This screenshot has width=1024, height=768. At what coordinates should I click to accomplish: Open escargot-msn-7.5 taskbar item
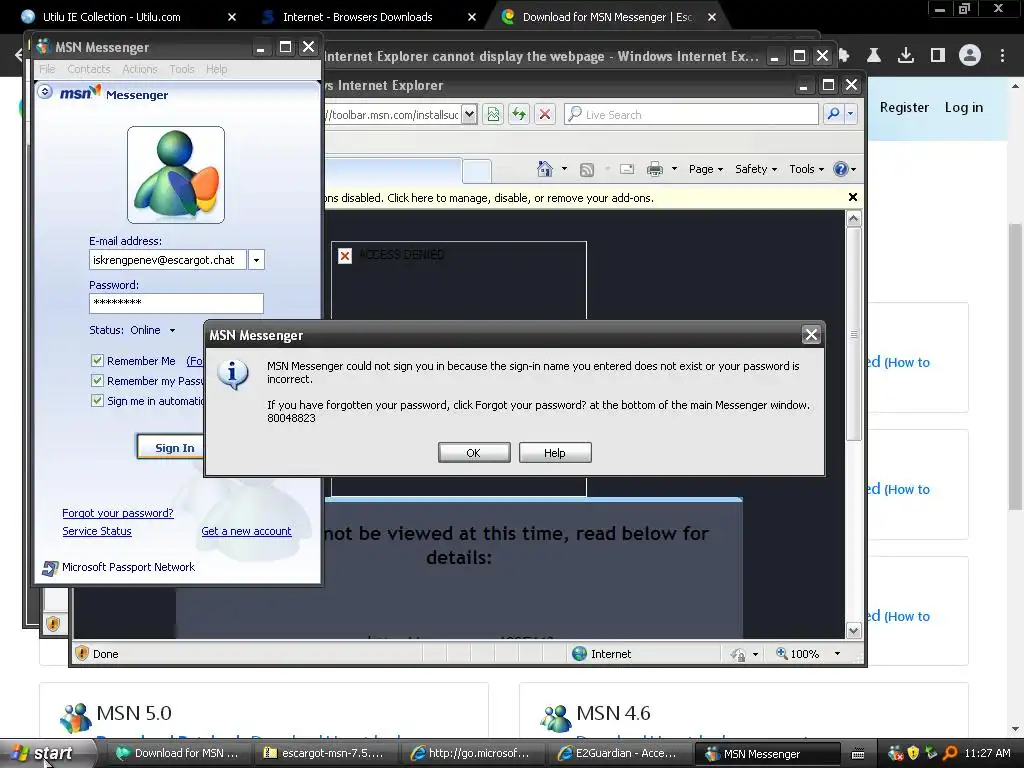coord(325,753)
